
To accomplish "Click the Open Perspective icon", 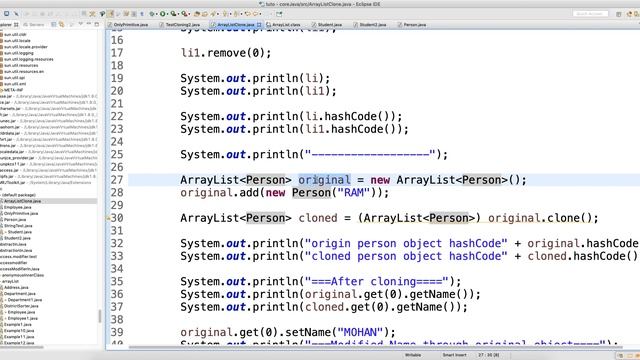I will click(x=619, y=14).
